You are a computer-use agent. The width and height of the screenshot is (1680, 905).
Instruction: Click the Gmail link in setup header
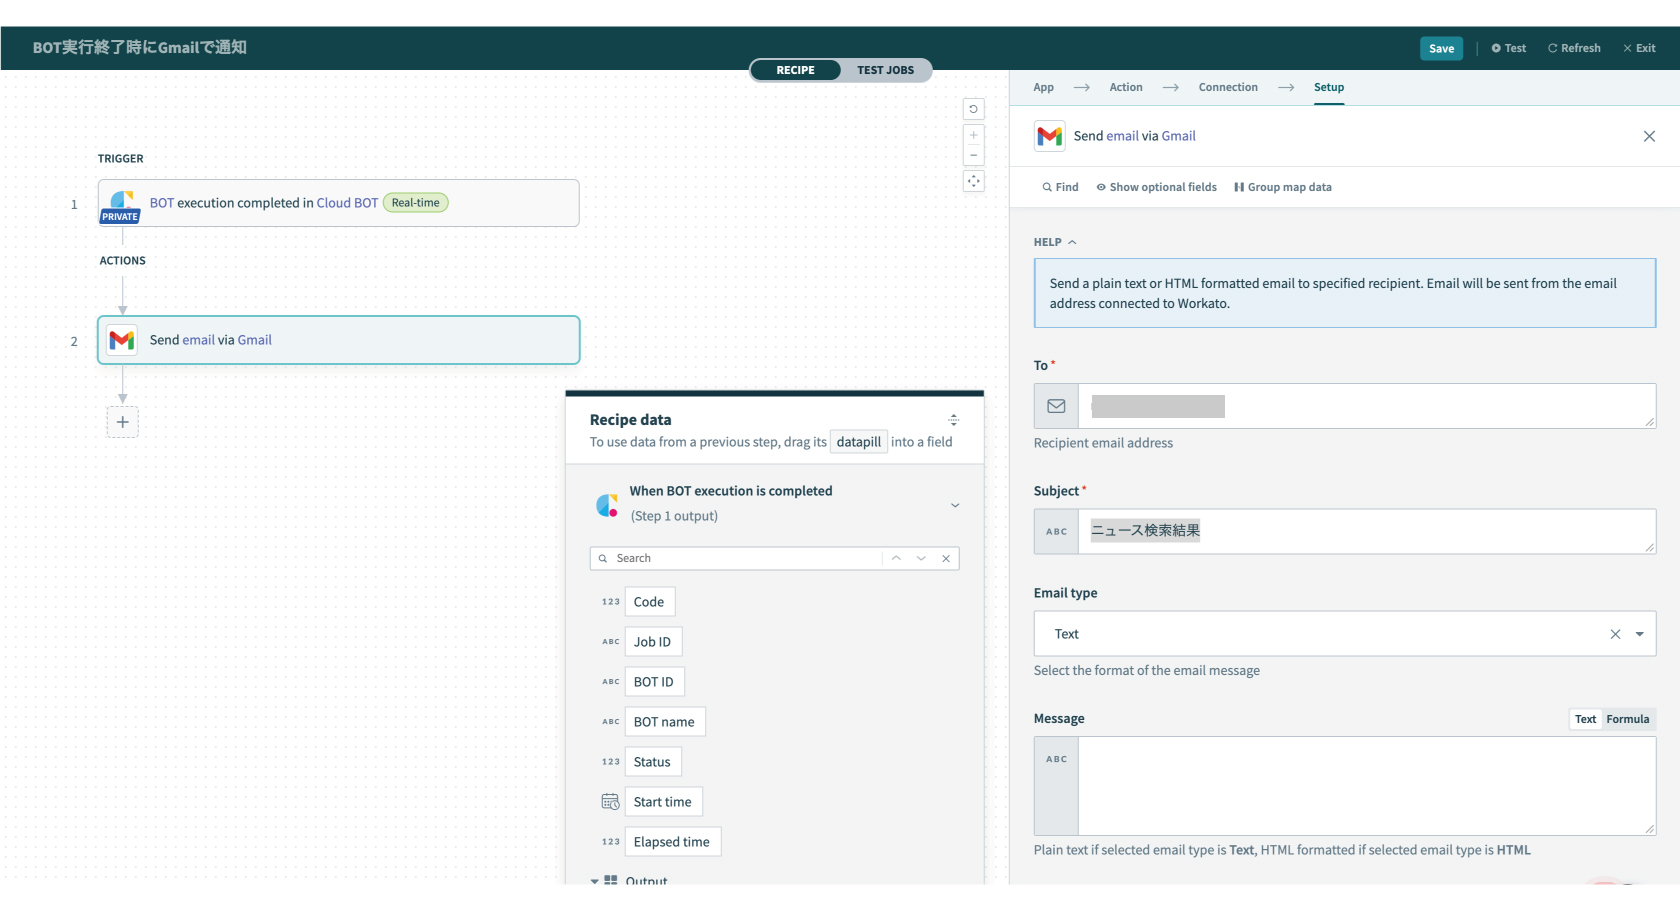tap(1178, 136)
